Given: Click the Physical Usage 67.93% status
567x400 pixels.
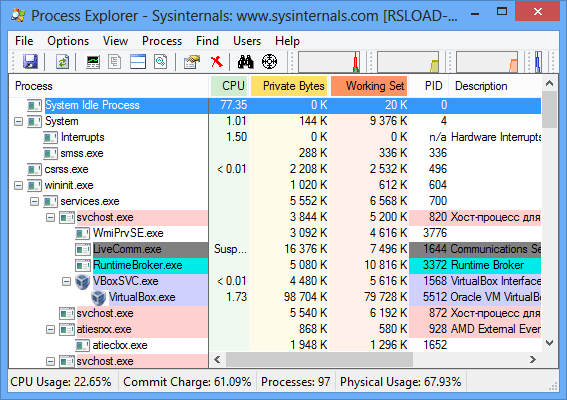Looking at the screenshot, I should (401, 382).
